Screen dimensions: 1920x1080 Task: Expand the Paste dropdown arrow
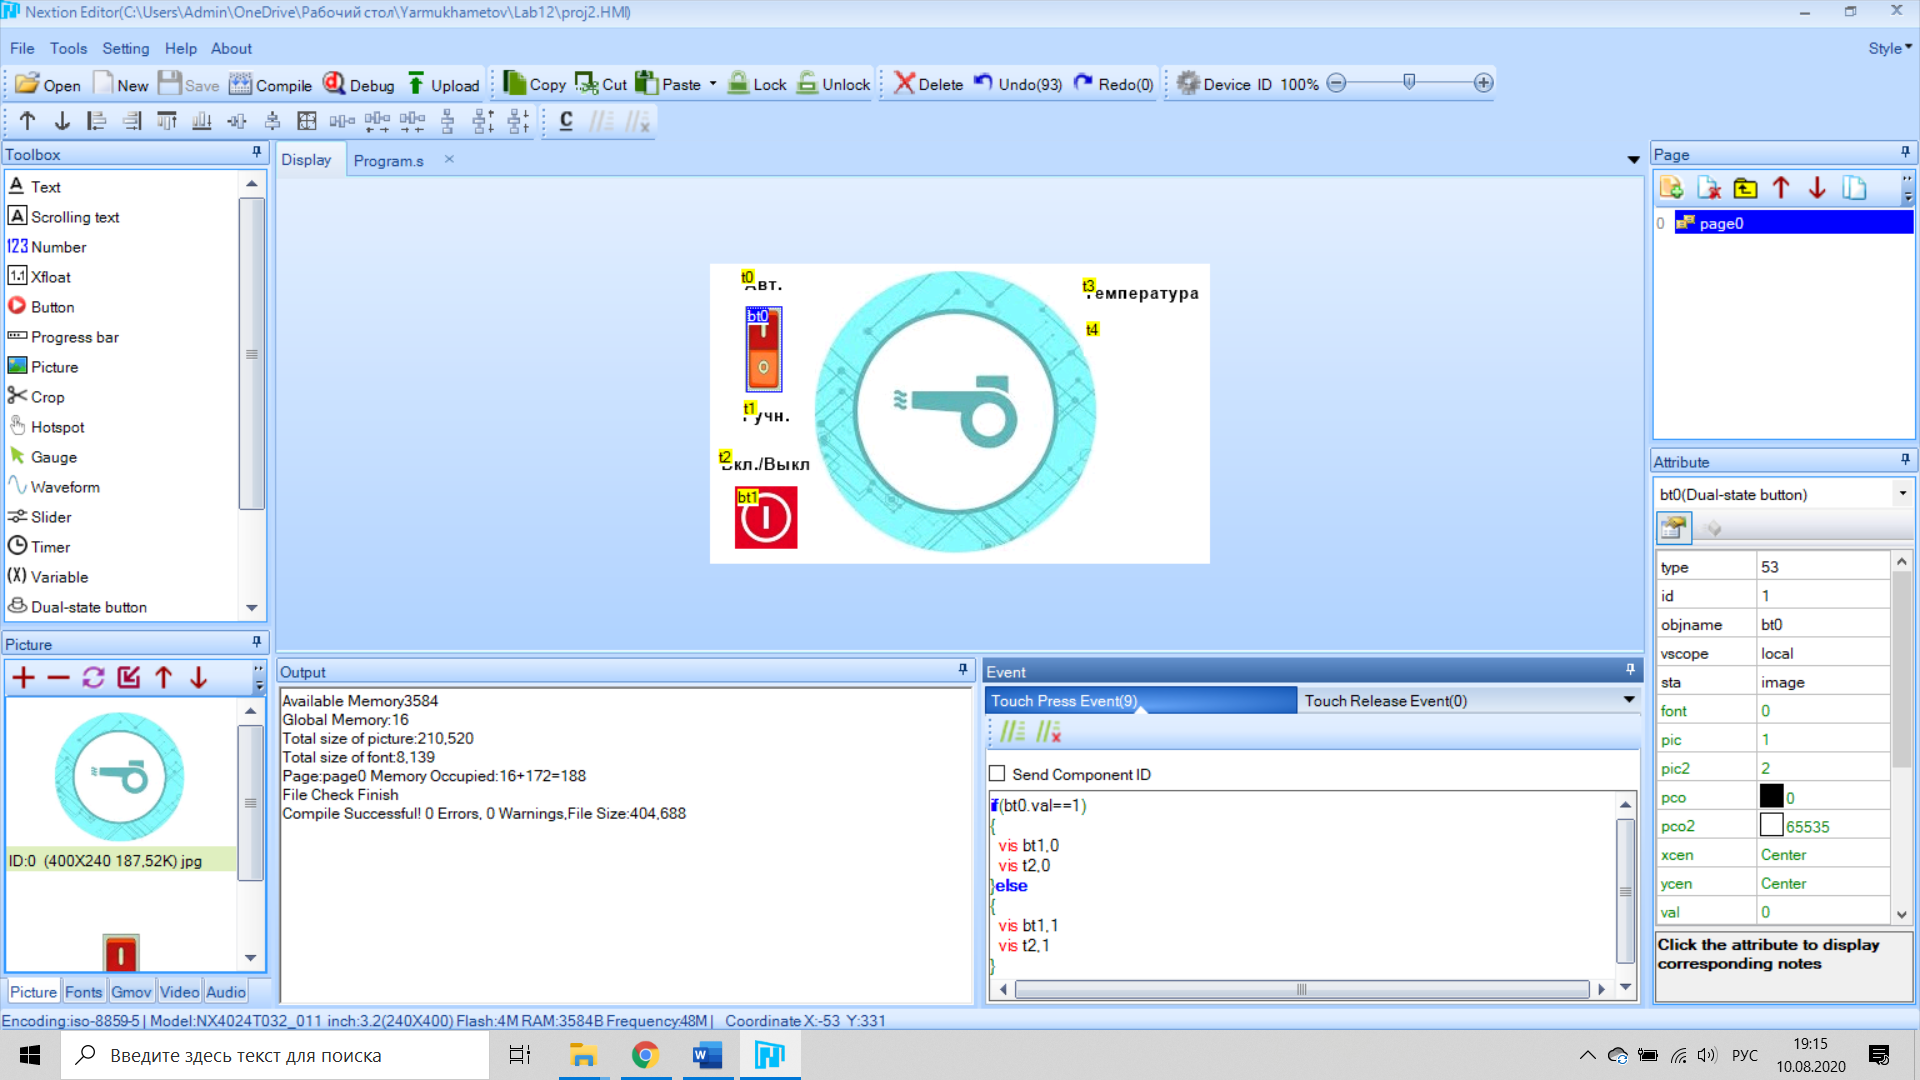coord(713,84)
